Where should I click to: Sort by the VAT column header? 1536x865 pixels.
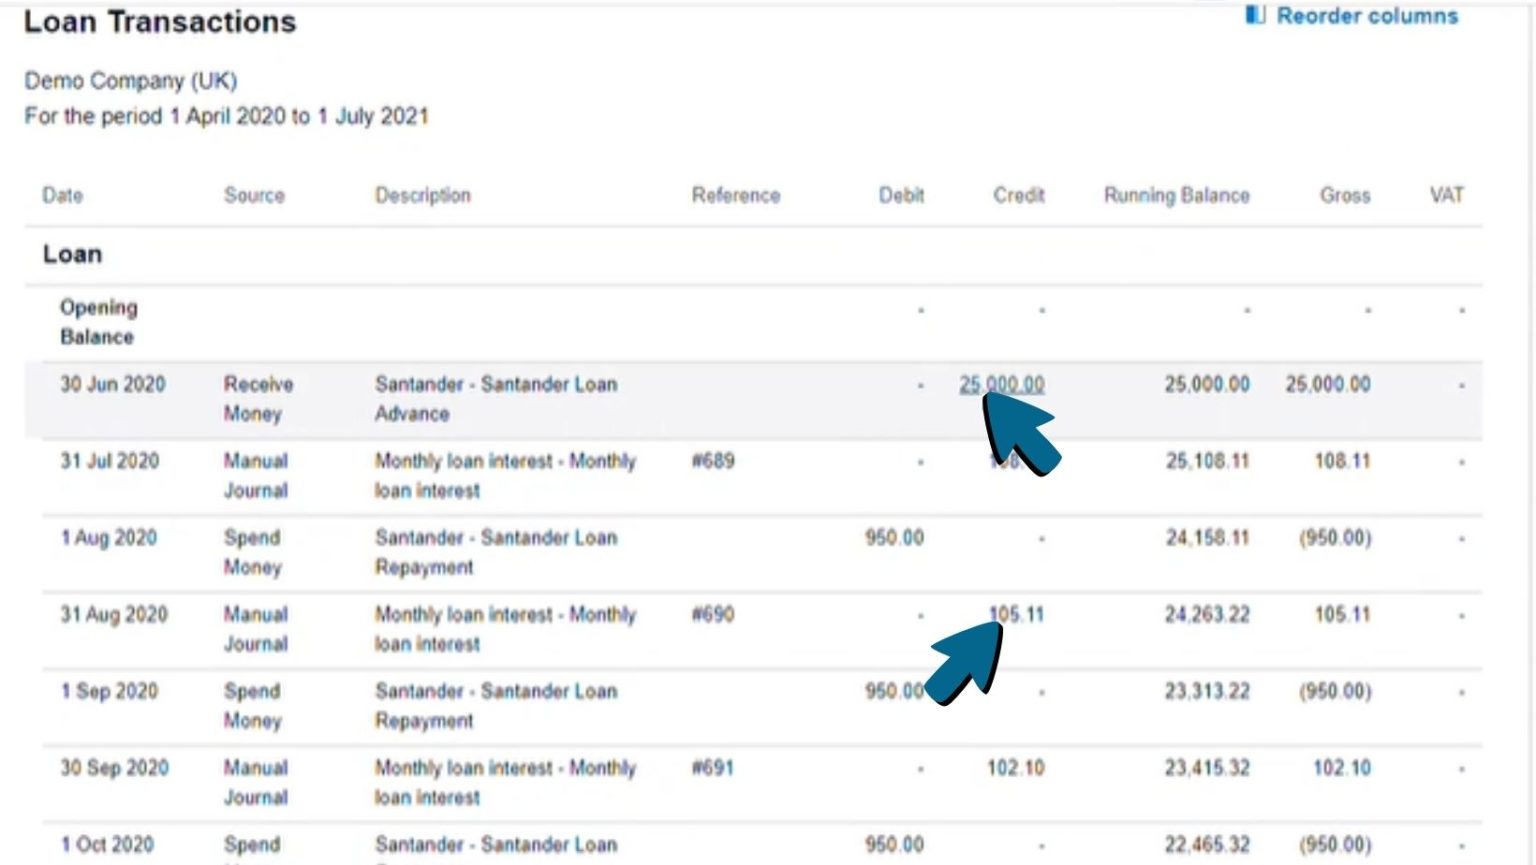click(x=1445, y=195)
